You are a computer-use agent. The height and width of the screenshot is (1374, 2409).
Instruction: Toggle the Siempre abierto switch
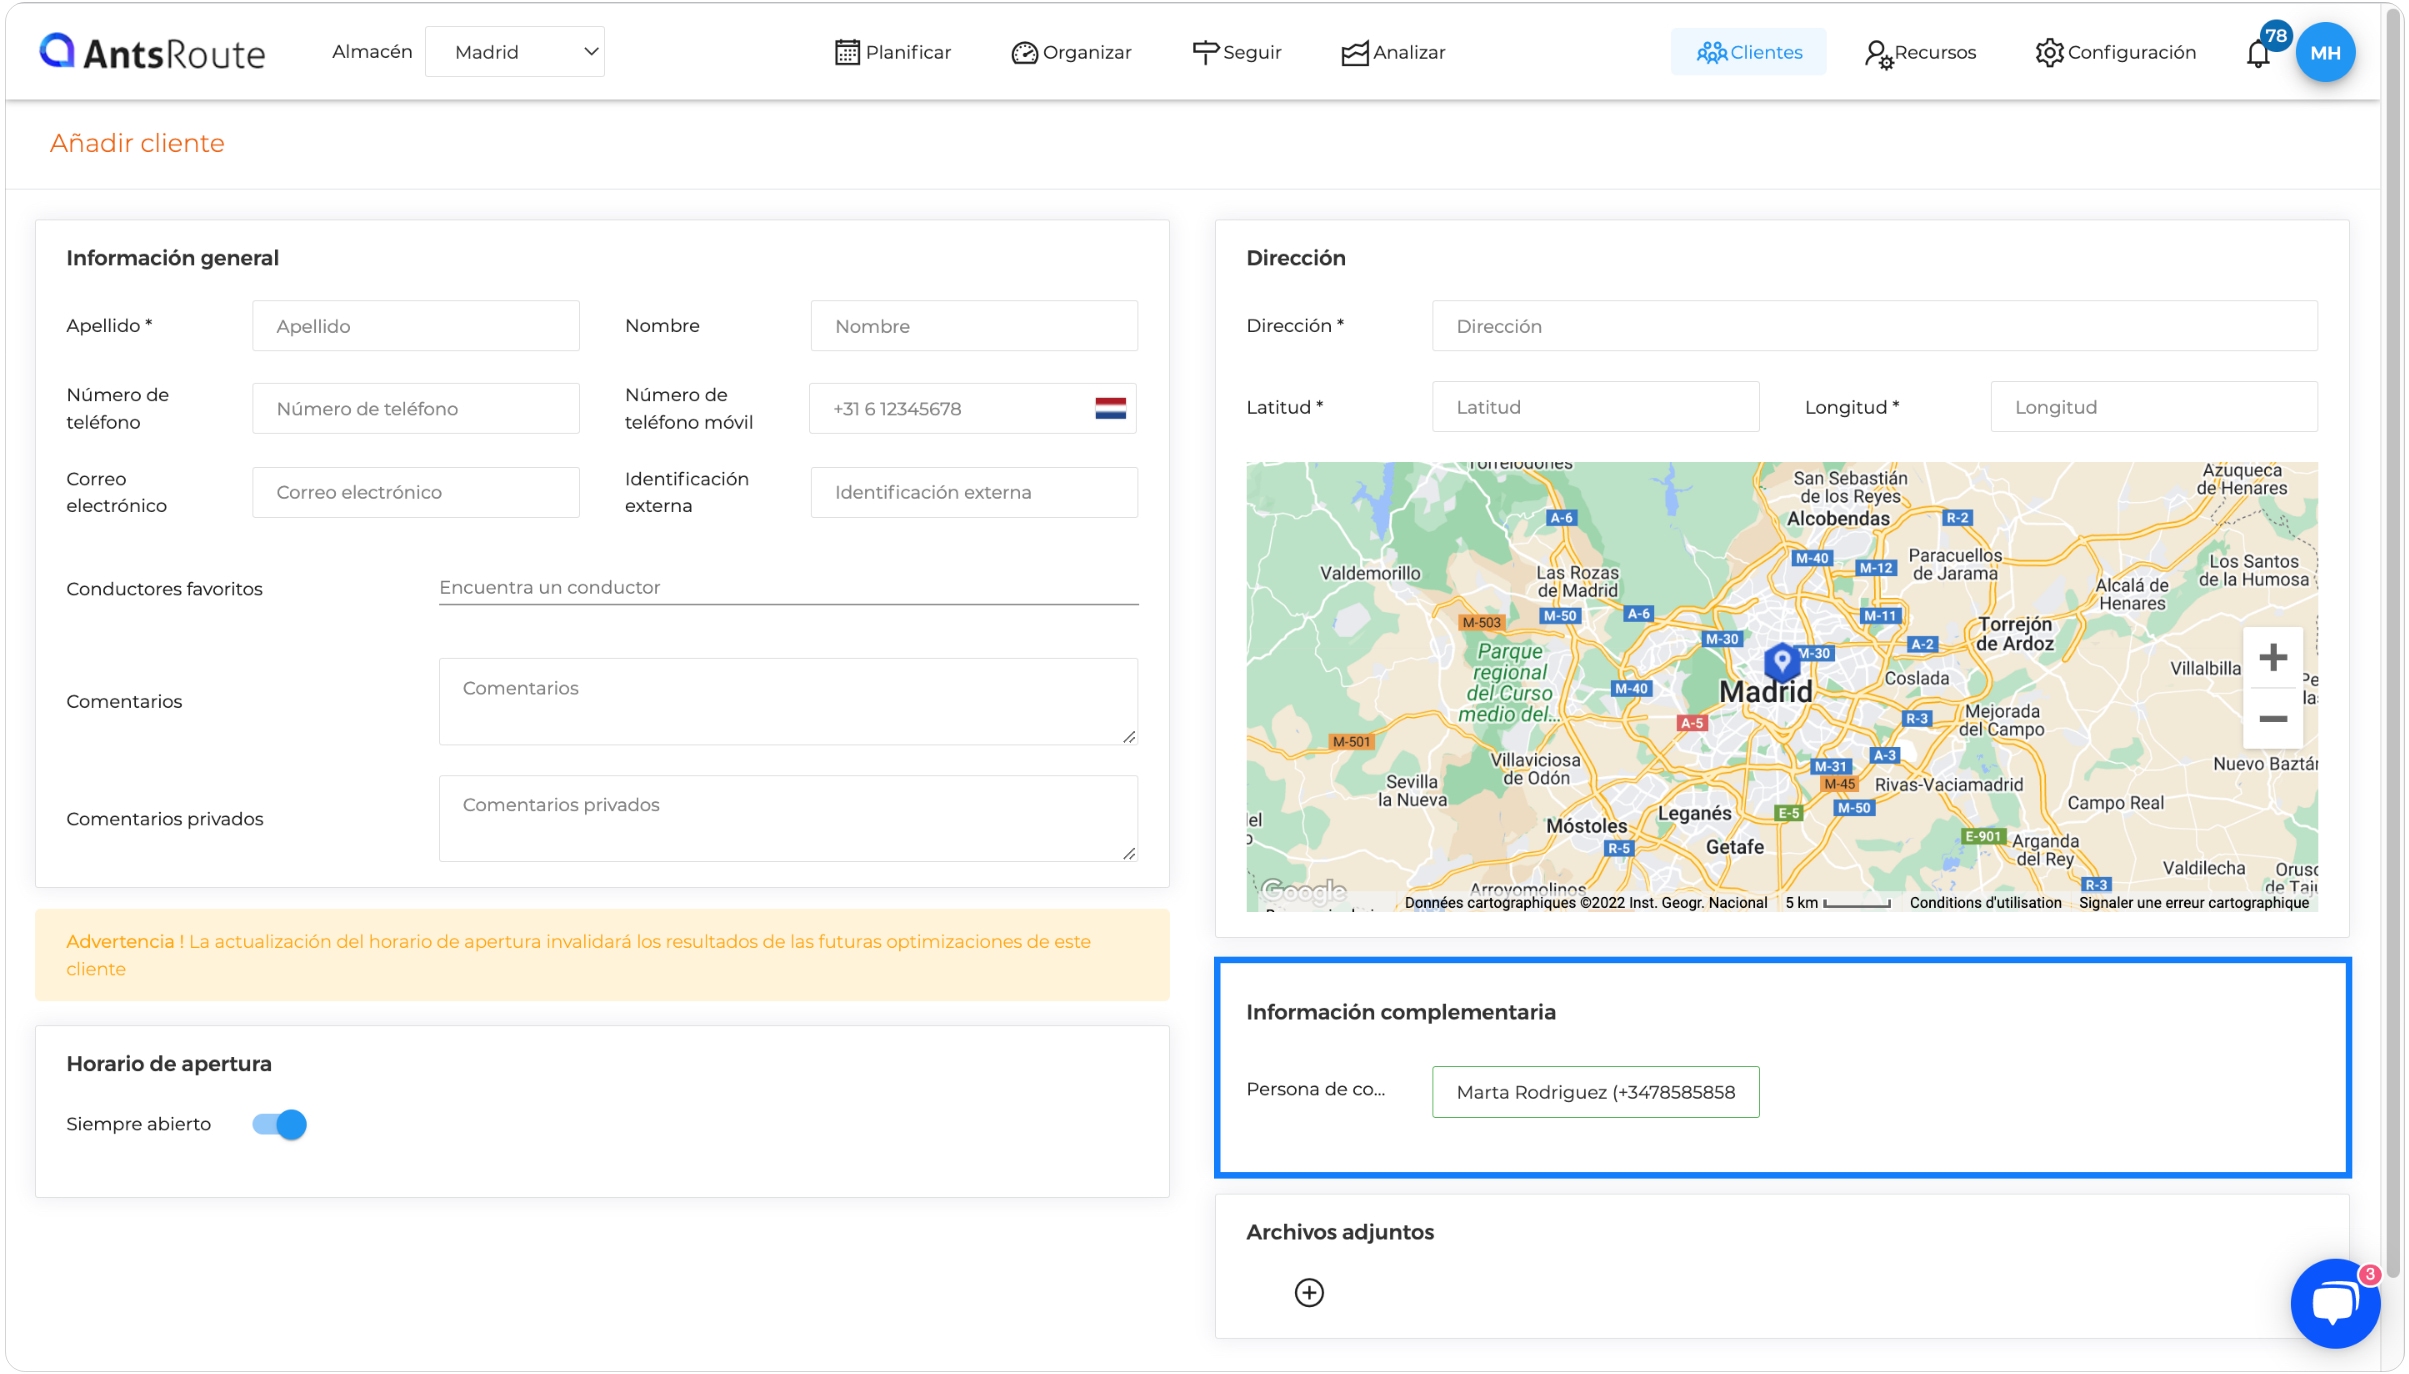[x=279, y=1124]
